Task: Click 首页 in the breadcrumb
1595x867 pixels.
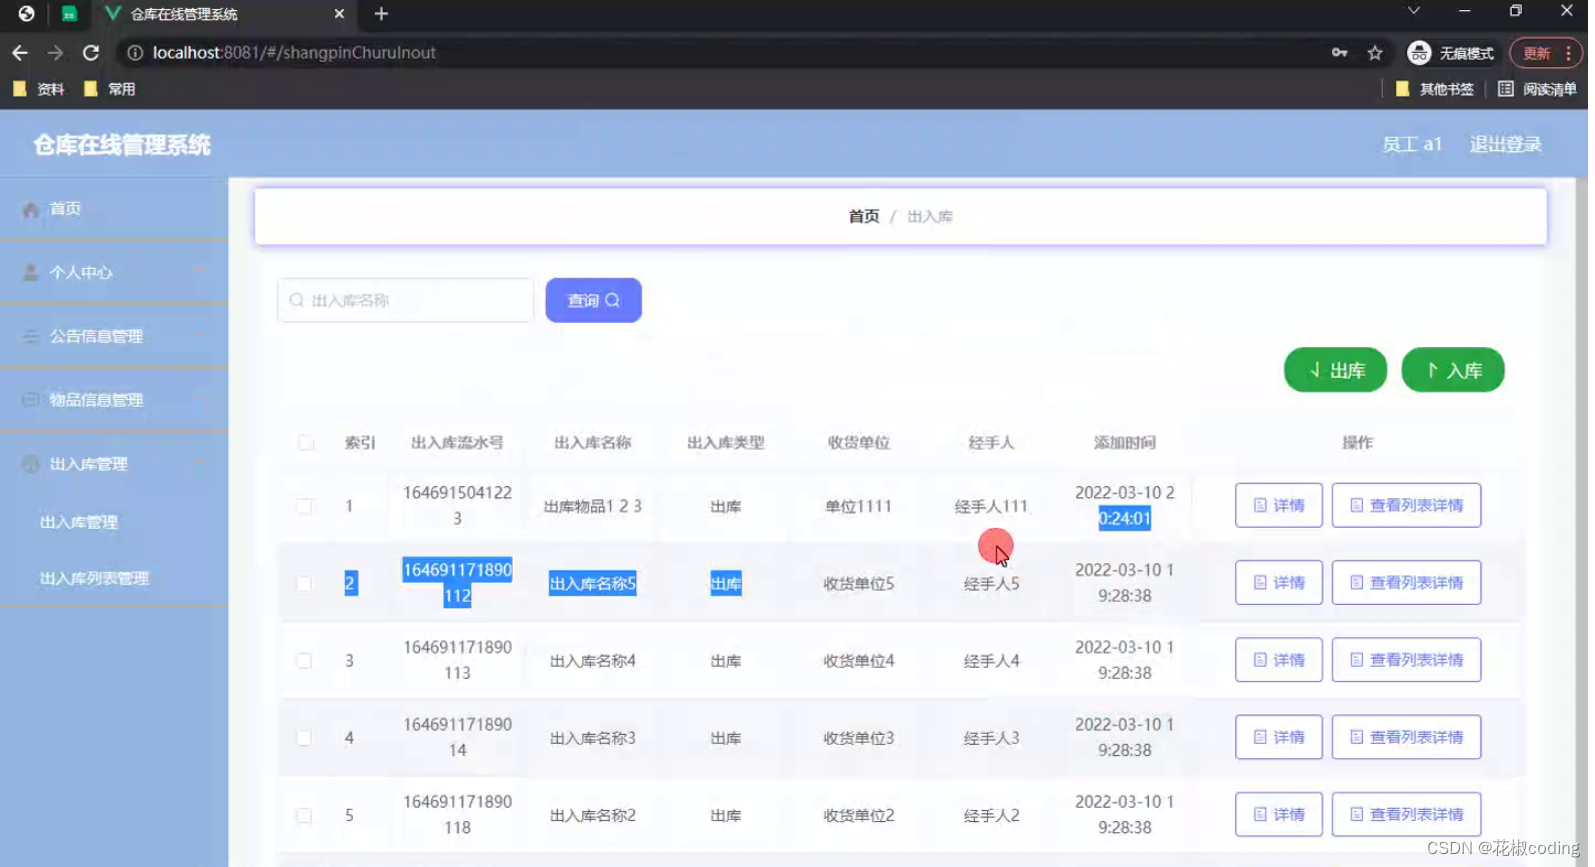Action: point(864,216)
